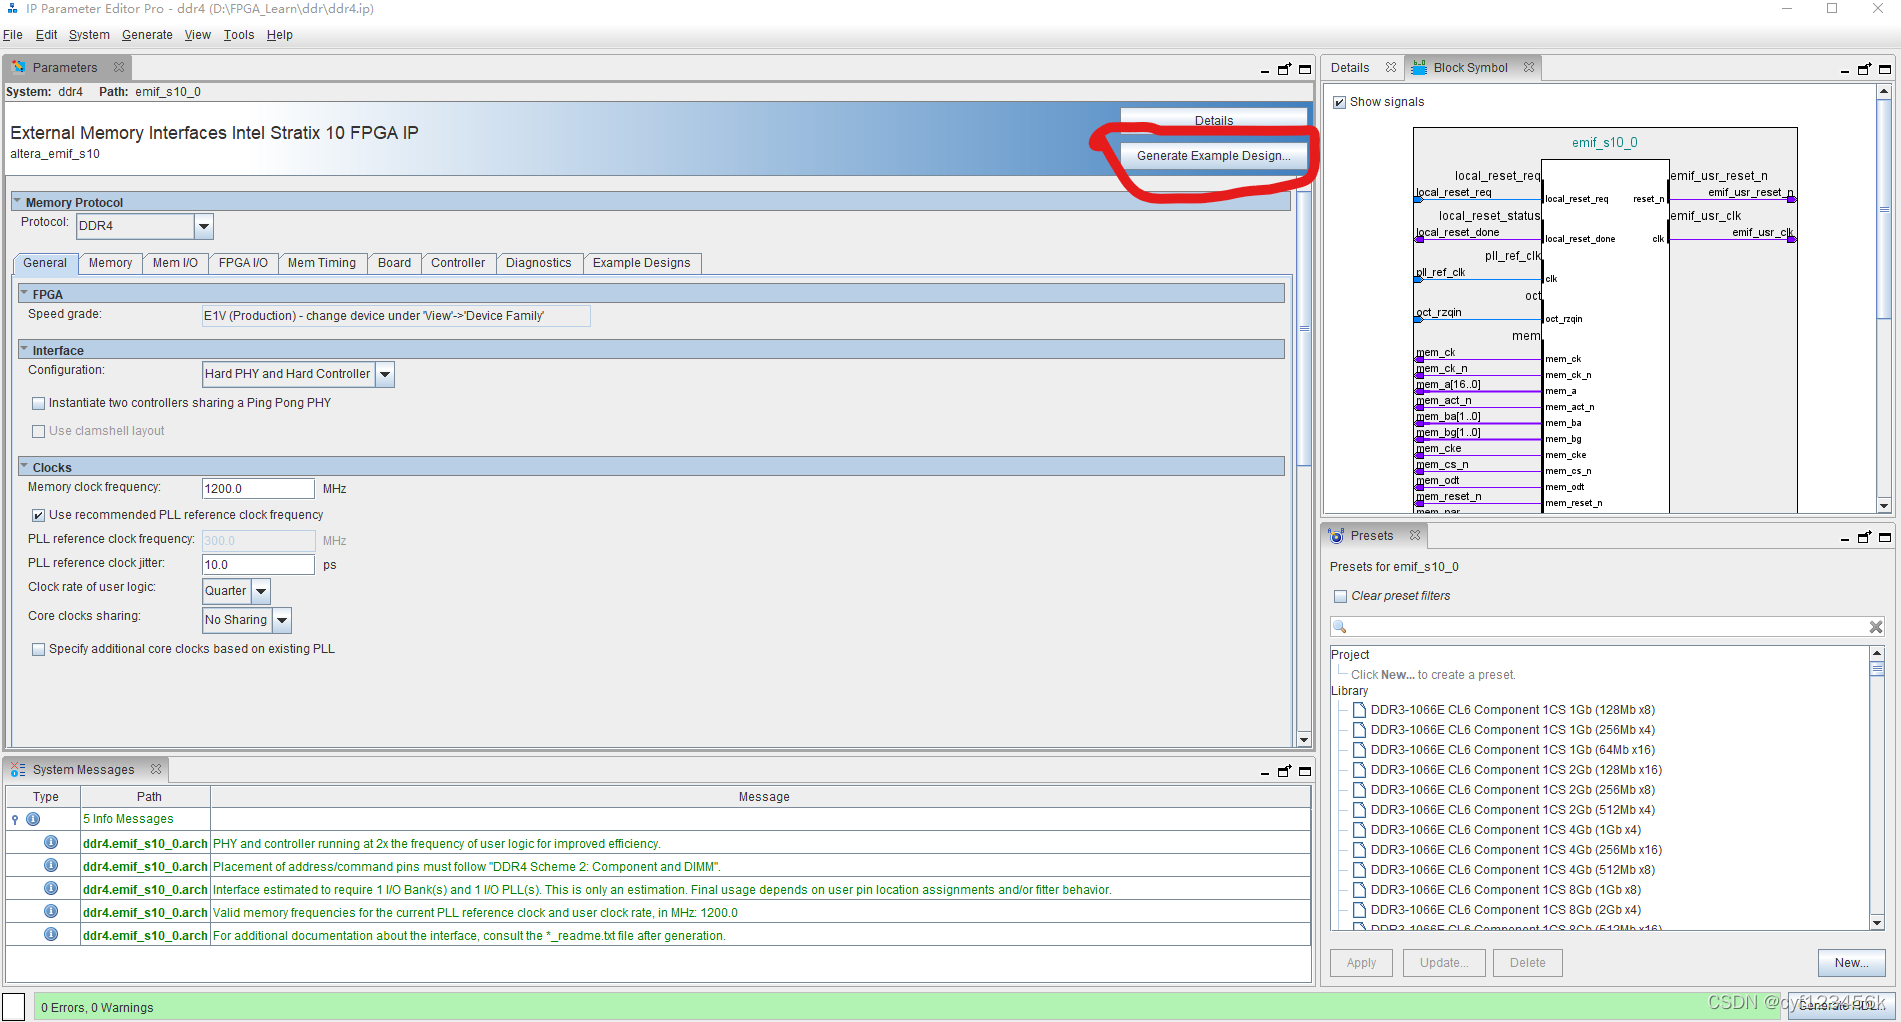Detach the Presets panel
Screen dimensions: 1901x1022
1865,537
